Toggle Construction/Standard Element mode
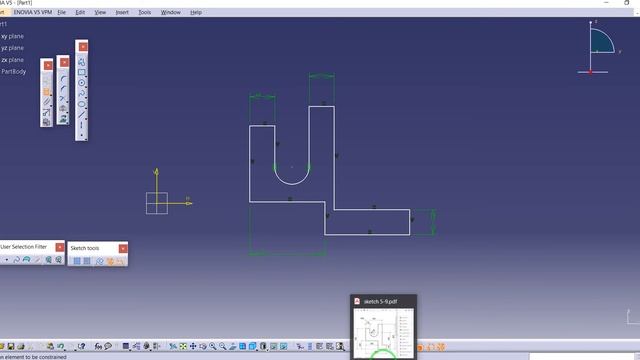 [100, 261]
